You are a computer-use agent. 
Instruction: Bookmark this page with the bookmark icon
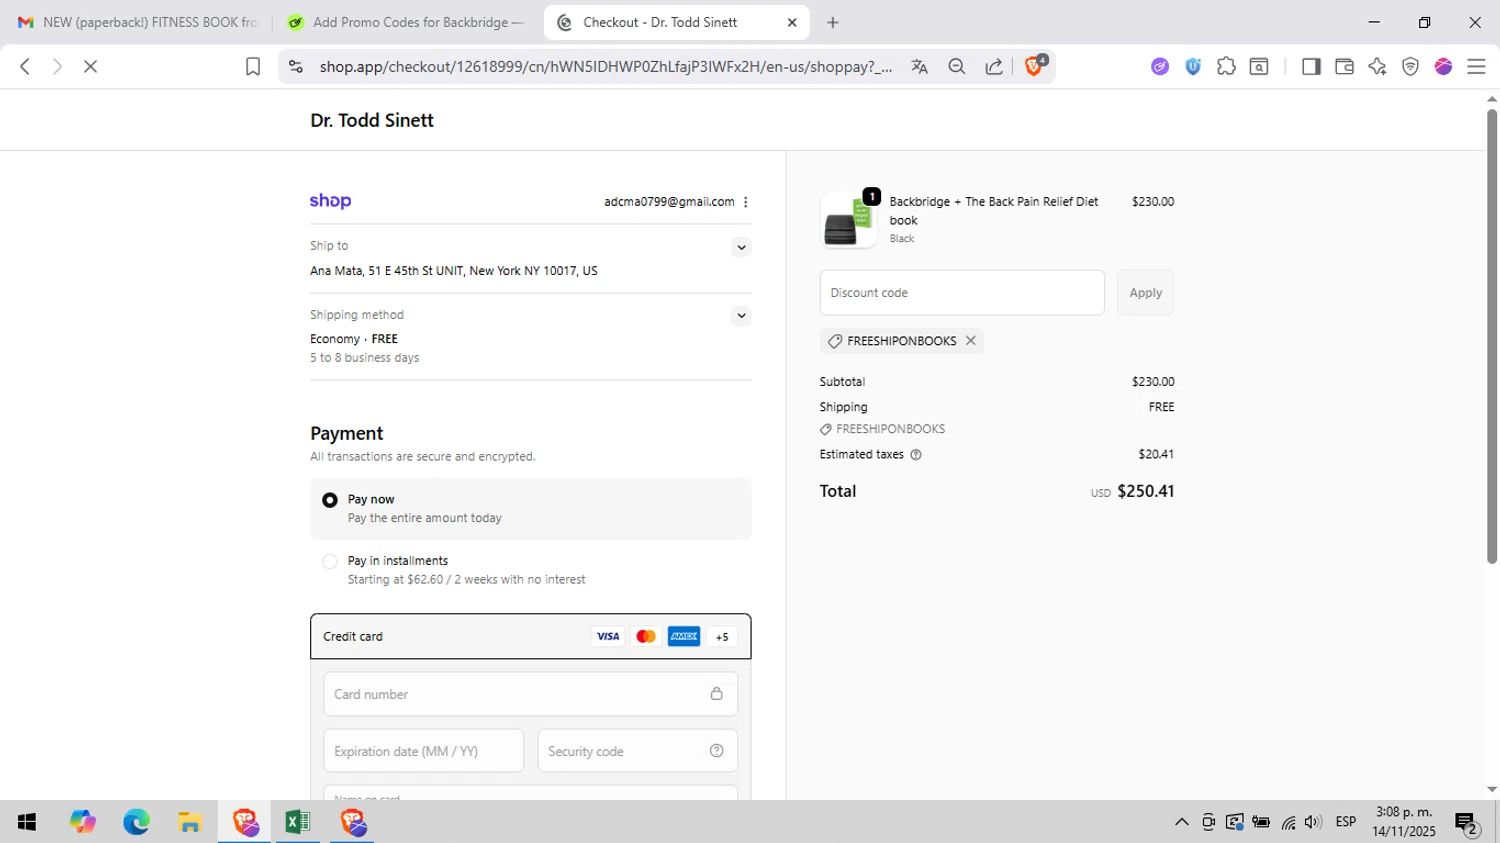[253, 66]
